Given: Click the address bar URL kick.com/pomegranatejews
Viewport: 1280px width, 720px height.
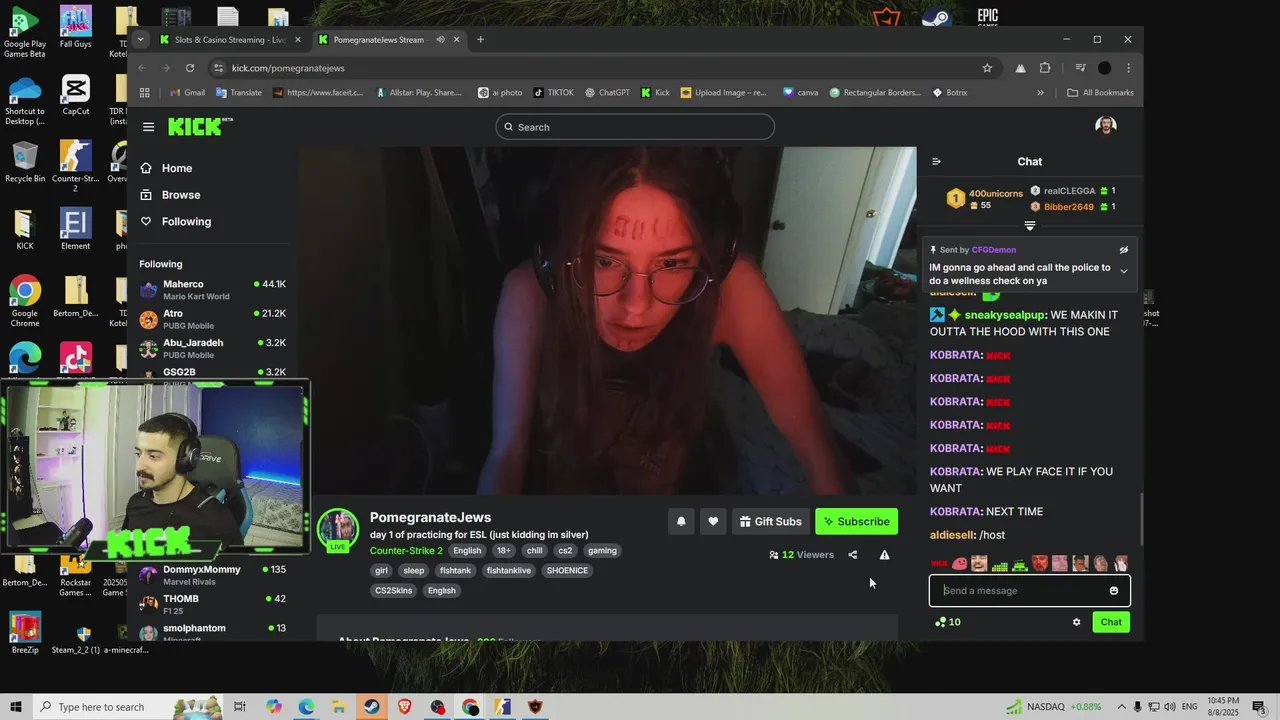Looking at the screenshot, I should 288,68.
